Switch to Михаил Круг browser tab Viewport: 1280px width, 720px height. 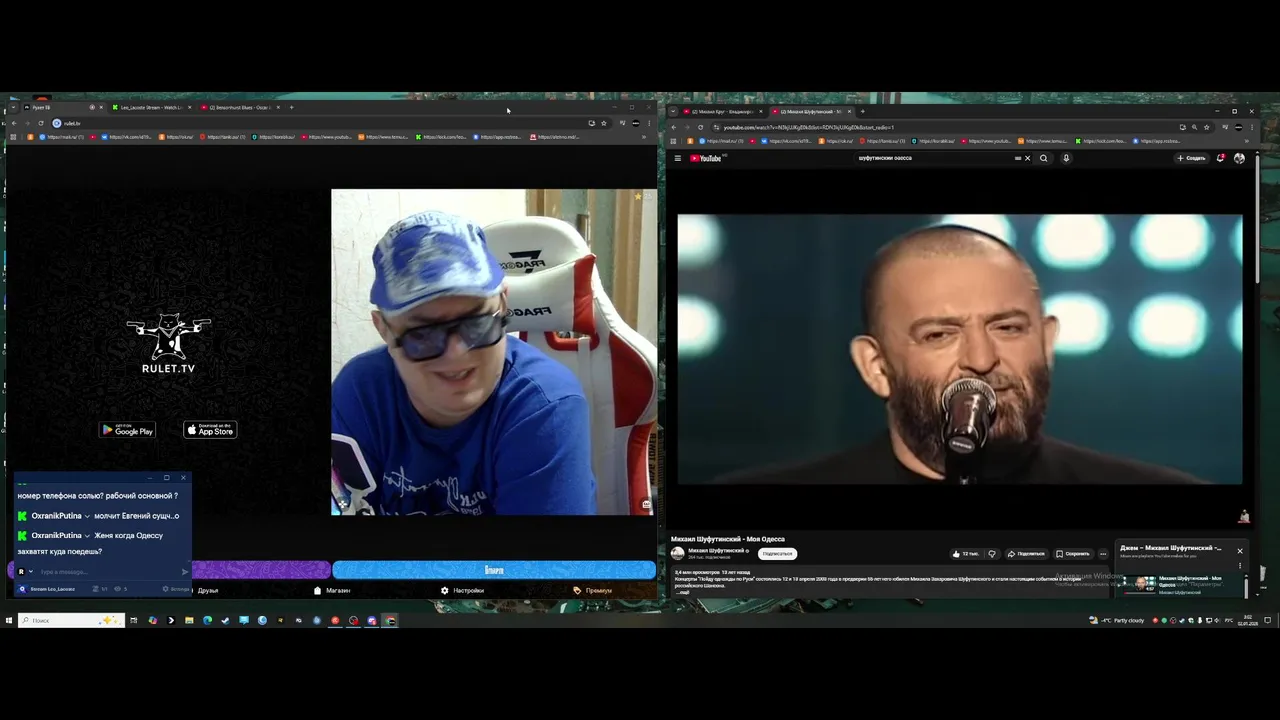[x=724, y=111]
